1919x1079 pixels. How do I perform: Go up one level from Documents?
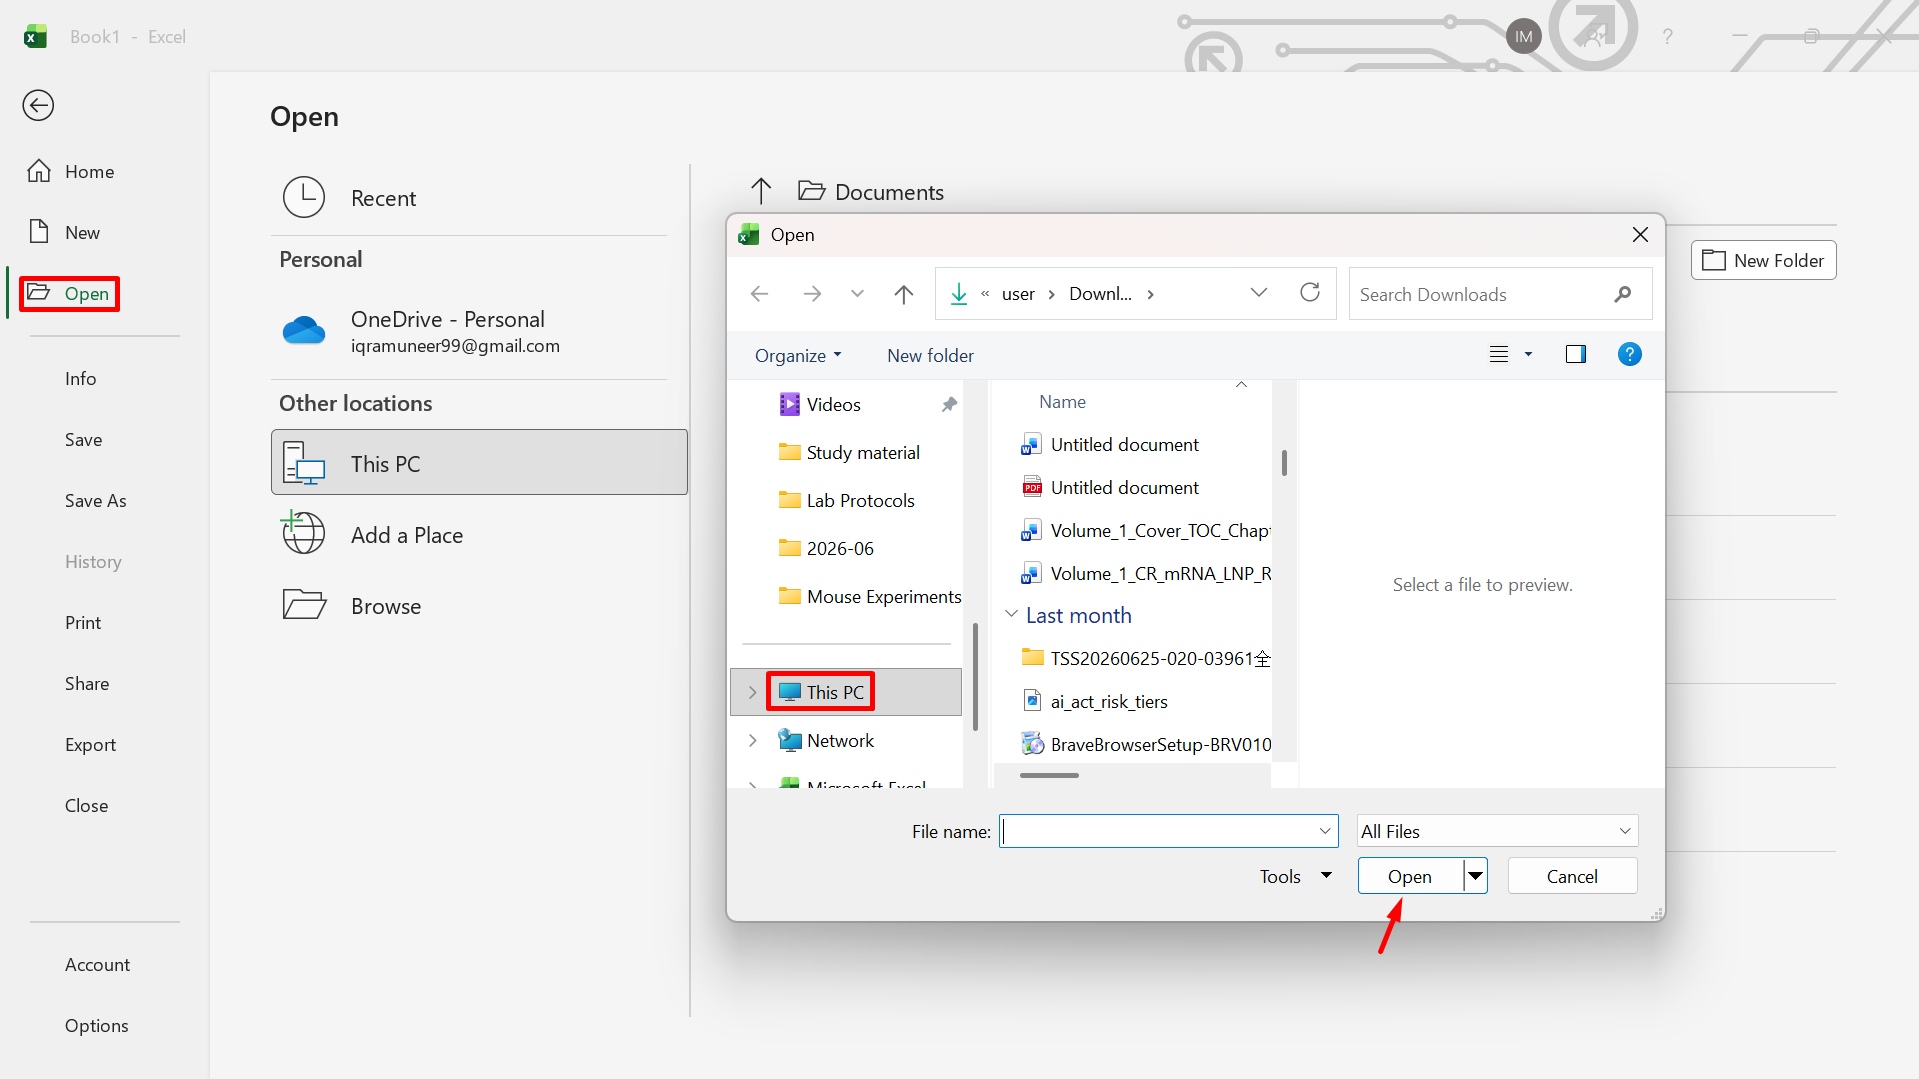point(761,191)
